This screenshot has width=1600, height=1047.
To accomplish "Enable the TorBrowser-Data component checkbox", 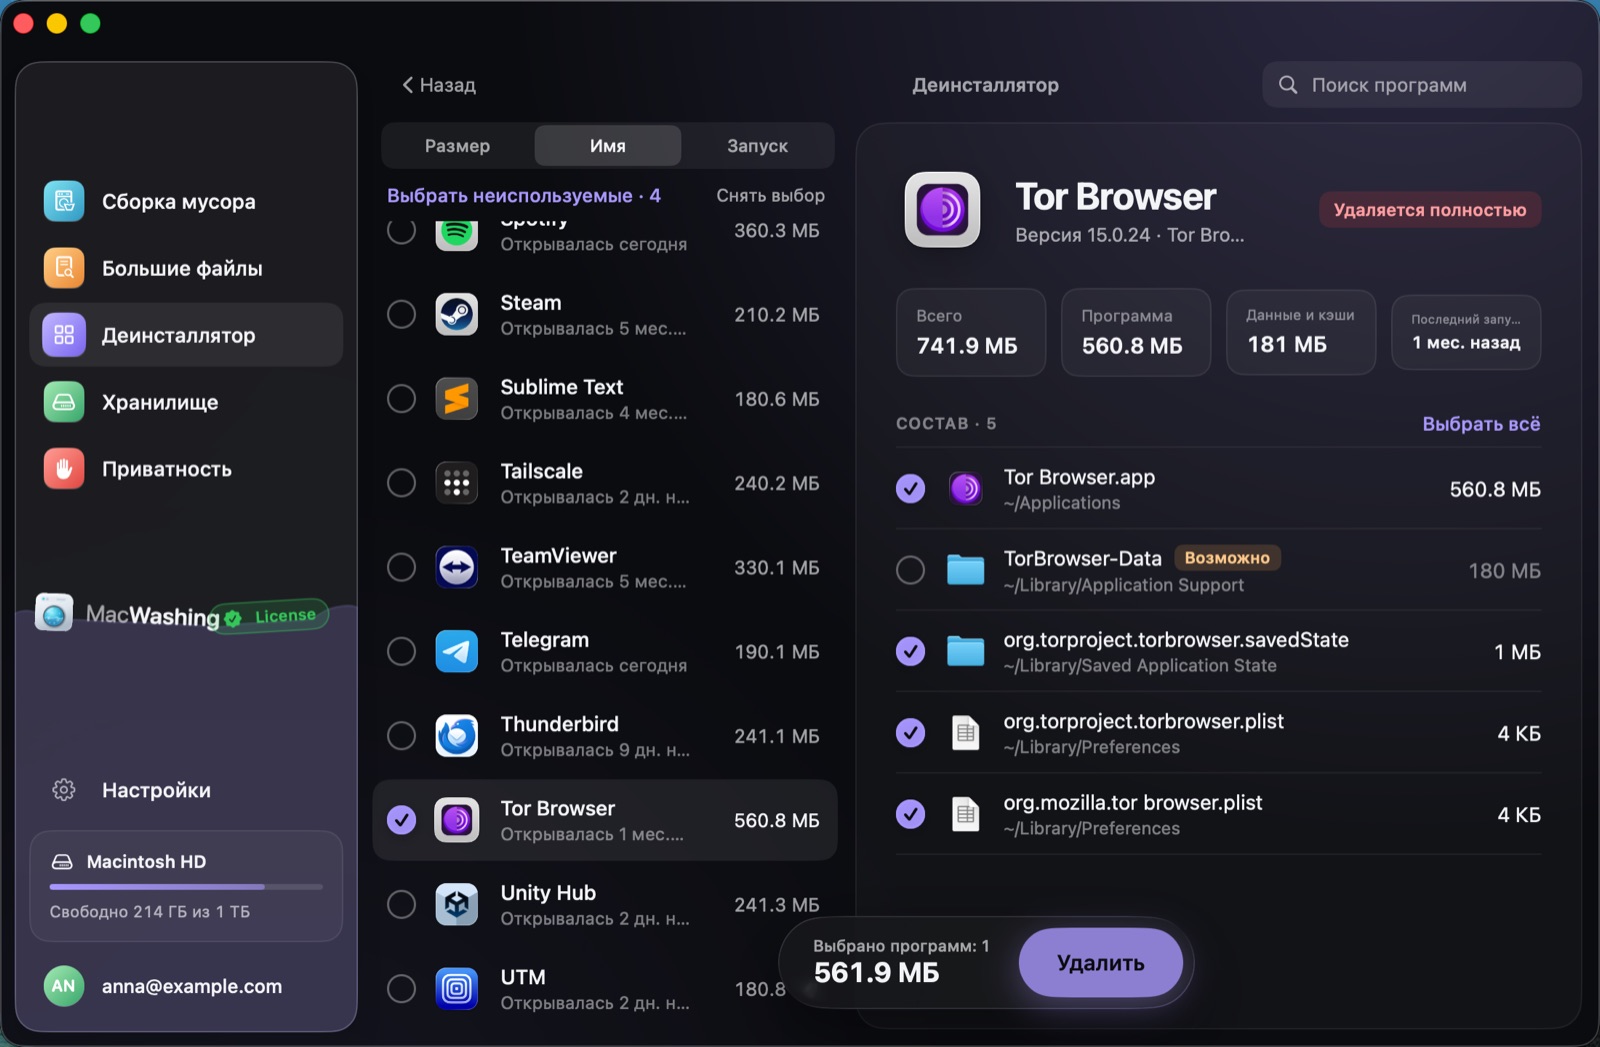I will coord(911,570).
